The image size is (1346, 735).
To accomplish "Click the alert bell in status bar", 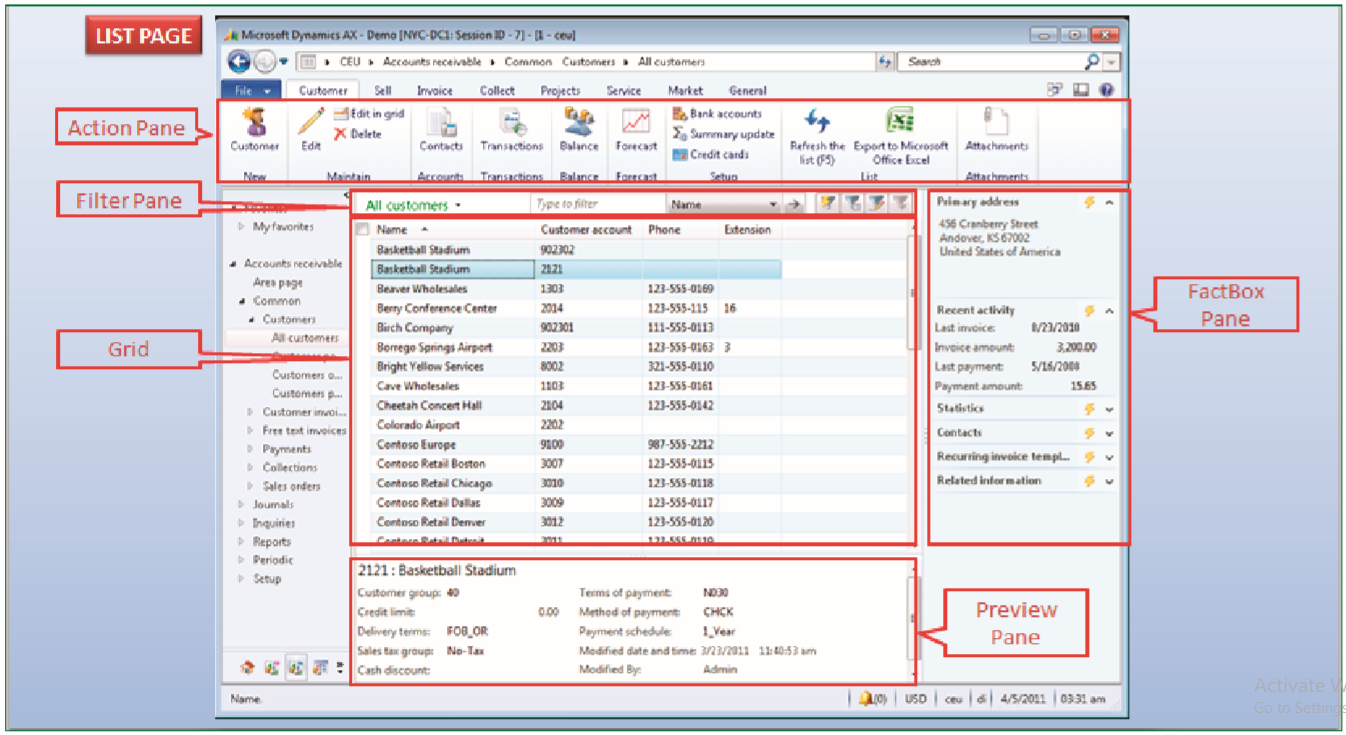I will [x=866, y=699].
